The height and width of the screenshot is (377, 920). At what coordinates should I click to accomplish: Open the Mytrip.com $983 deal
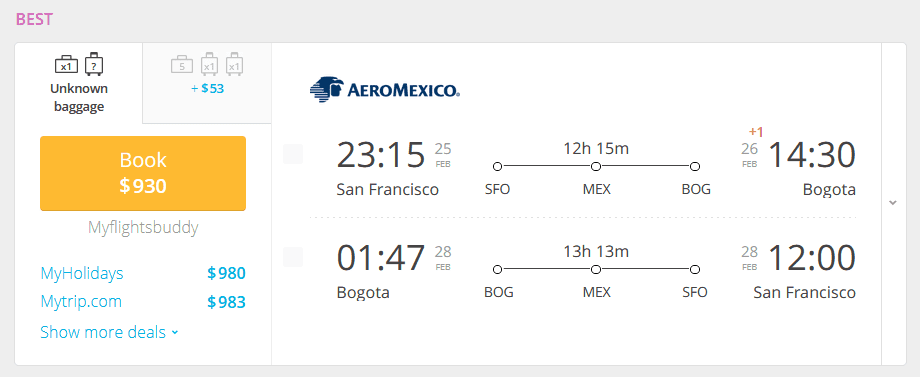[x=143, y=302]
